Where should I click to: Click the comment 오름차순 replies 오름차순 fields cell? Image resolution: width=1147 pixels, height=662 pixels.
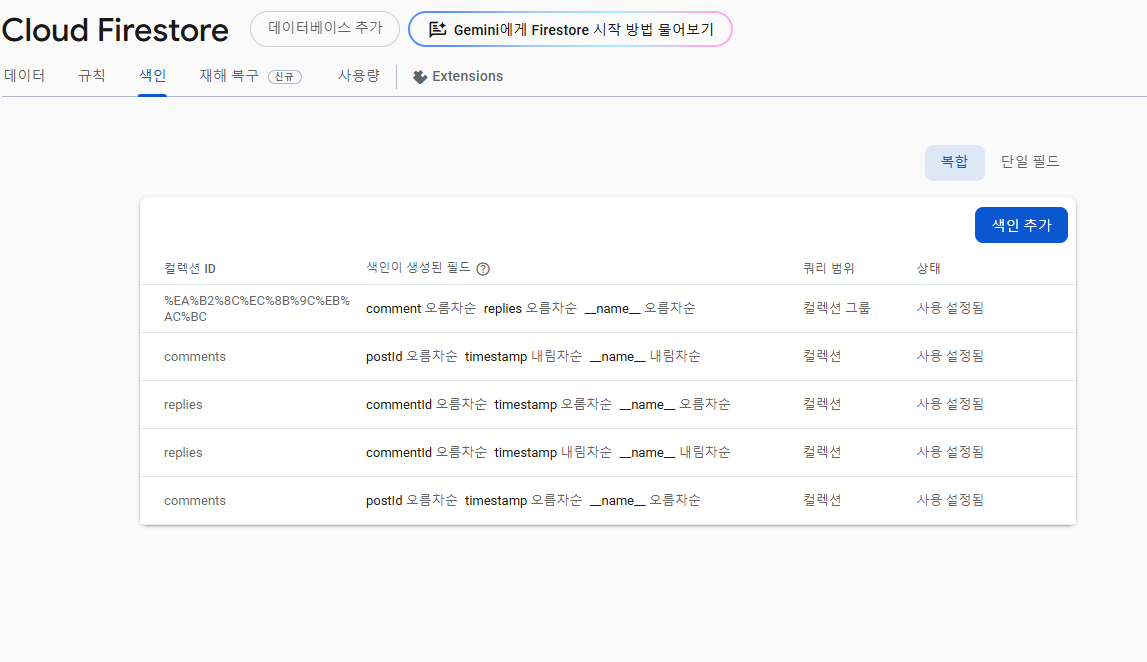point(531,309)
